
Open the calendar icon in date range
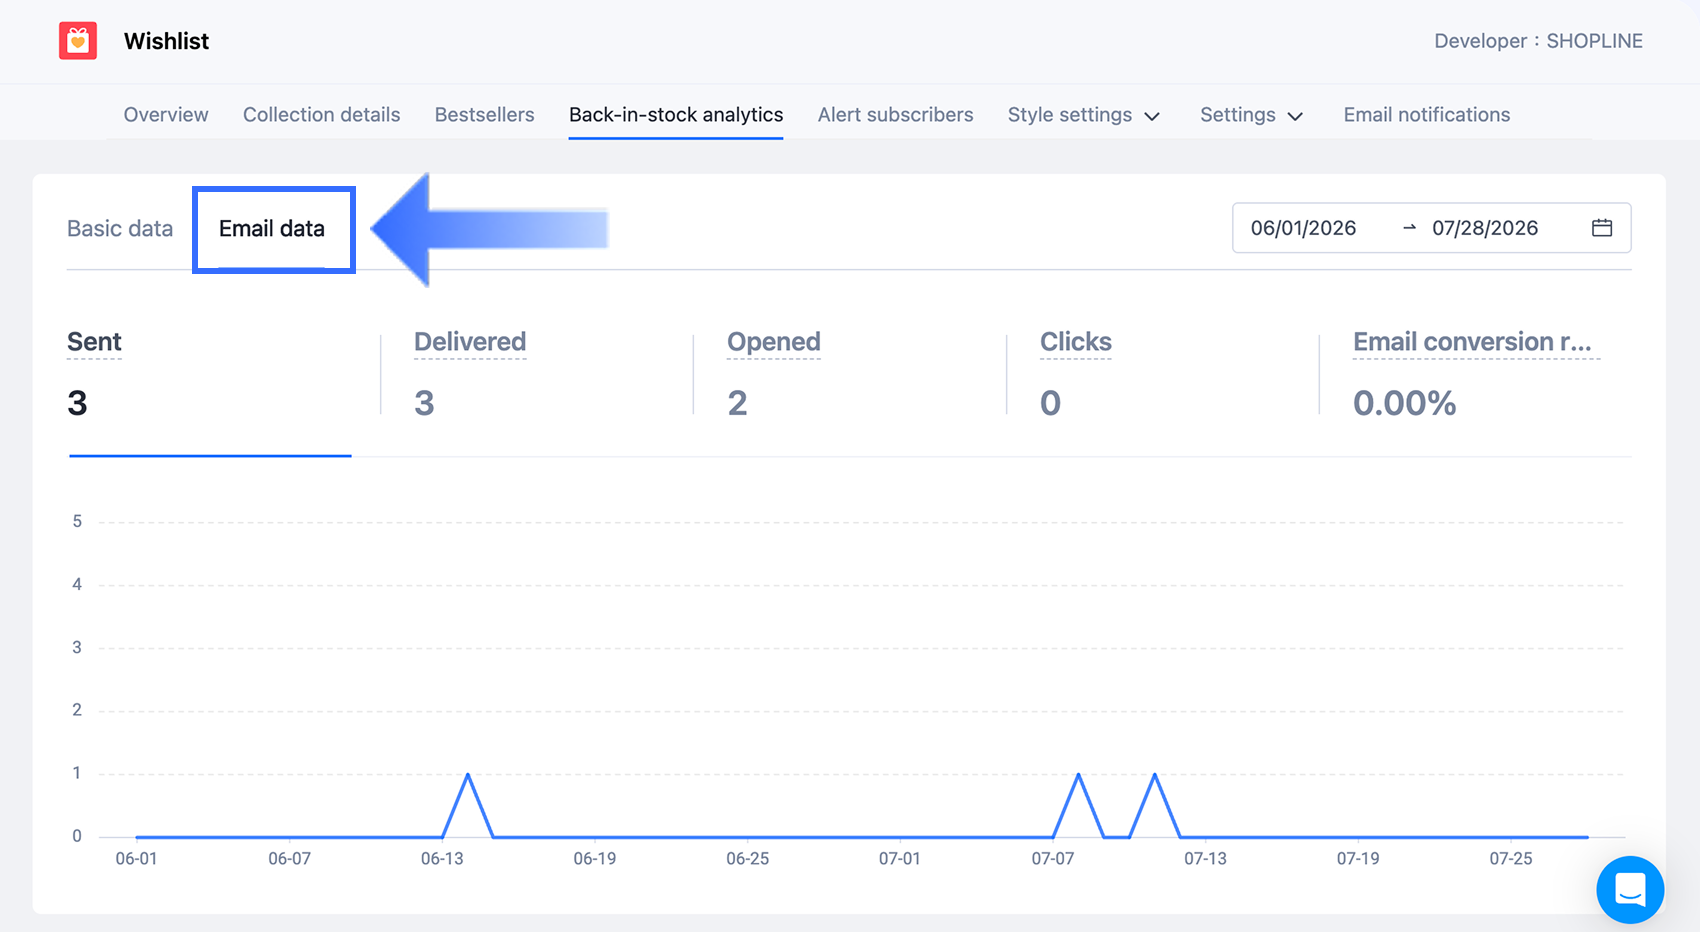coord(1602,228)
